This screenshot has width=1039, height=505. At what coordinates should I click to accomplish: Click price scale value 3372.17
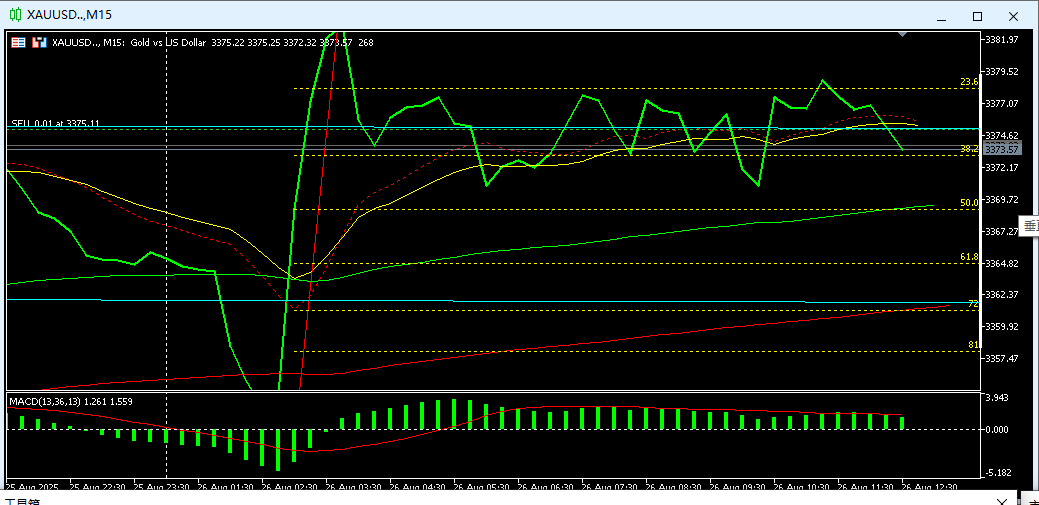(1003, 168)
